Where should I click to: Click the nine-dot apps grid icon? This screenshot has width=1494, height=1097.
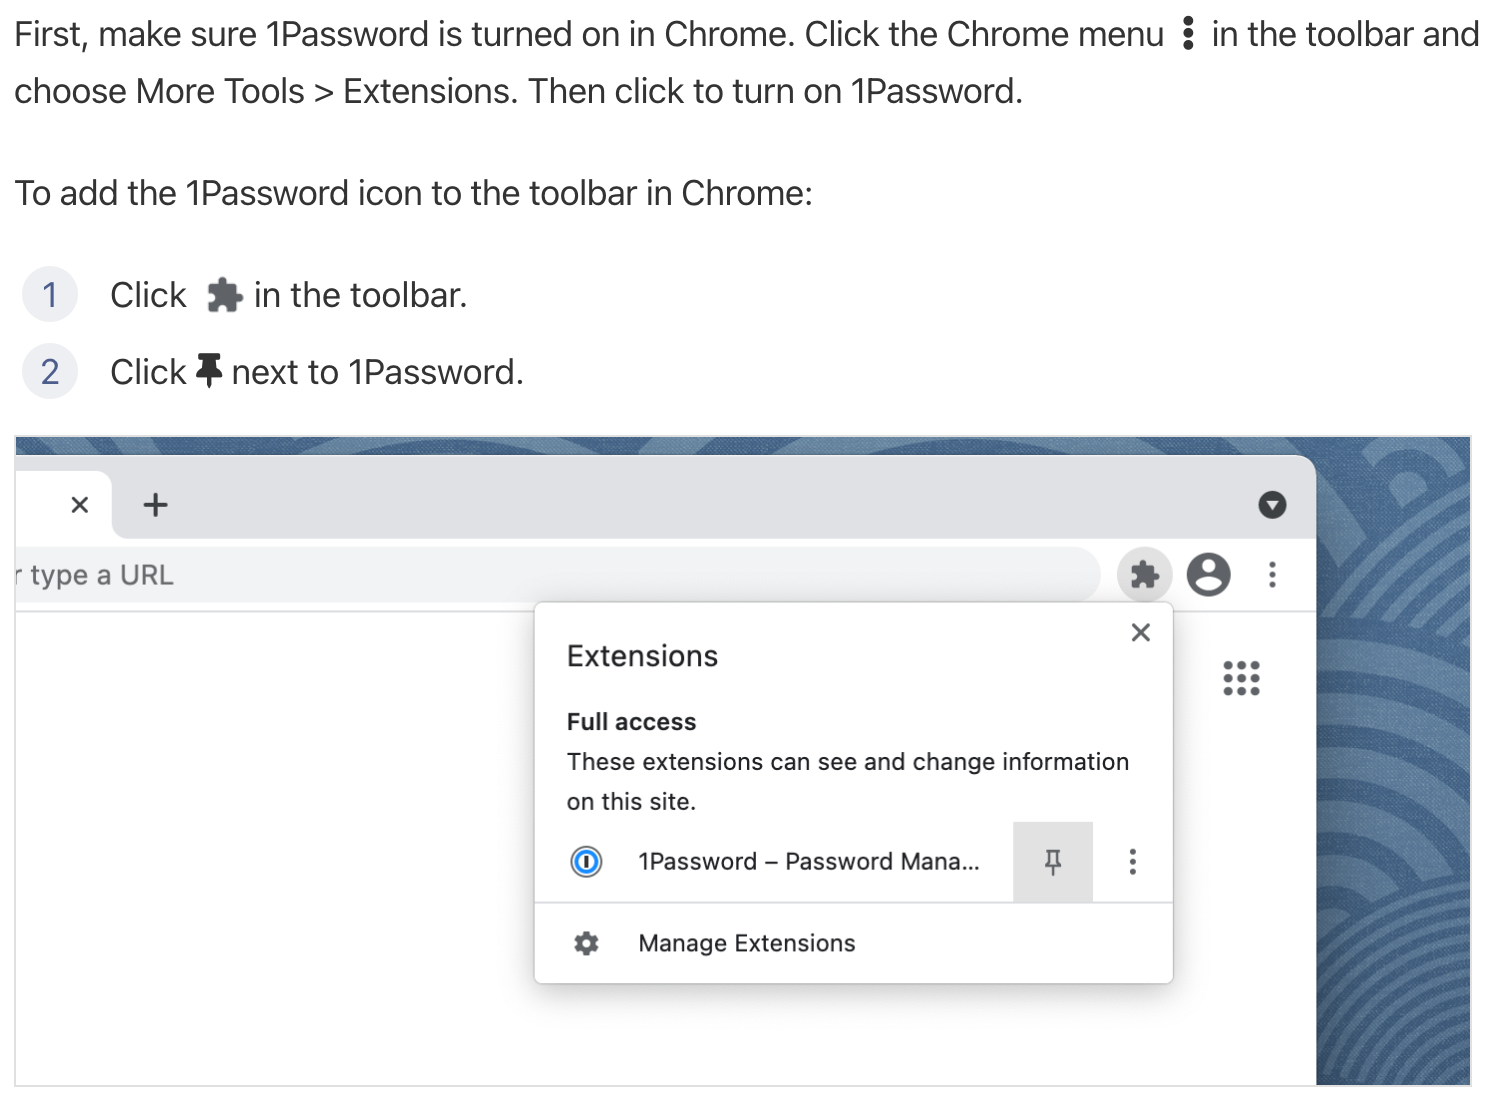pos(1241,678)
